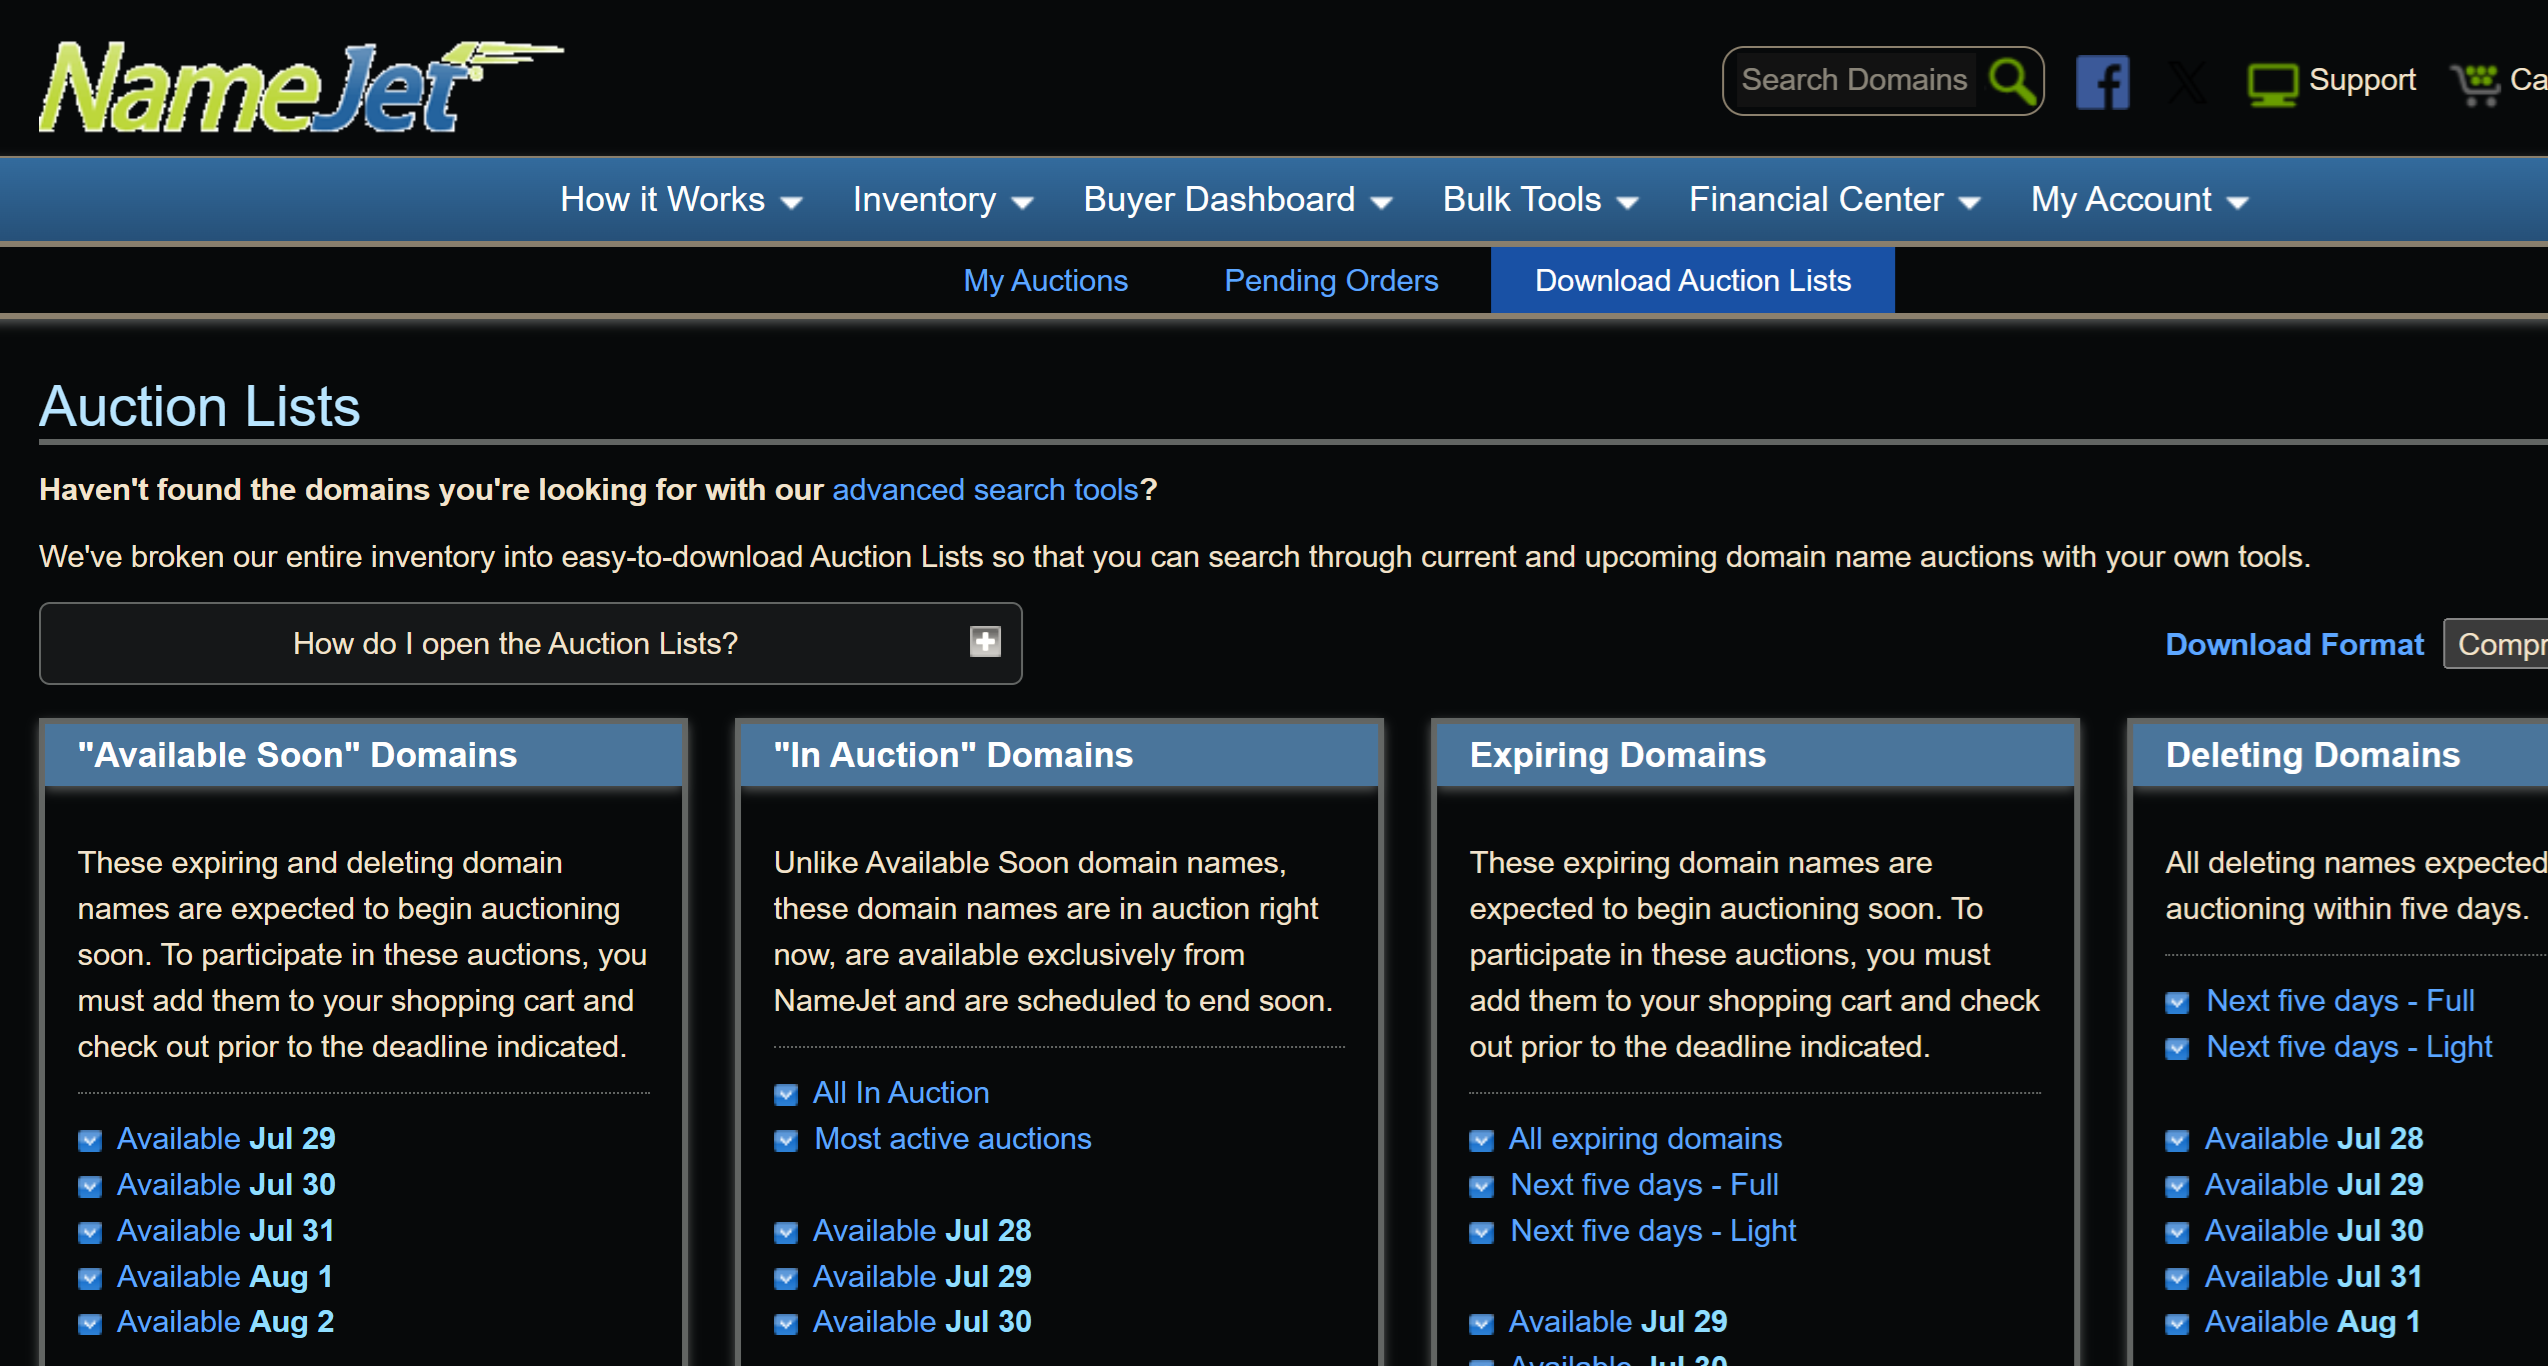Download Available Soon Available Aug 2 list
Screen dimensions: 2548x1366
[225, 1322]
